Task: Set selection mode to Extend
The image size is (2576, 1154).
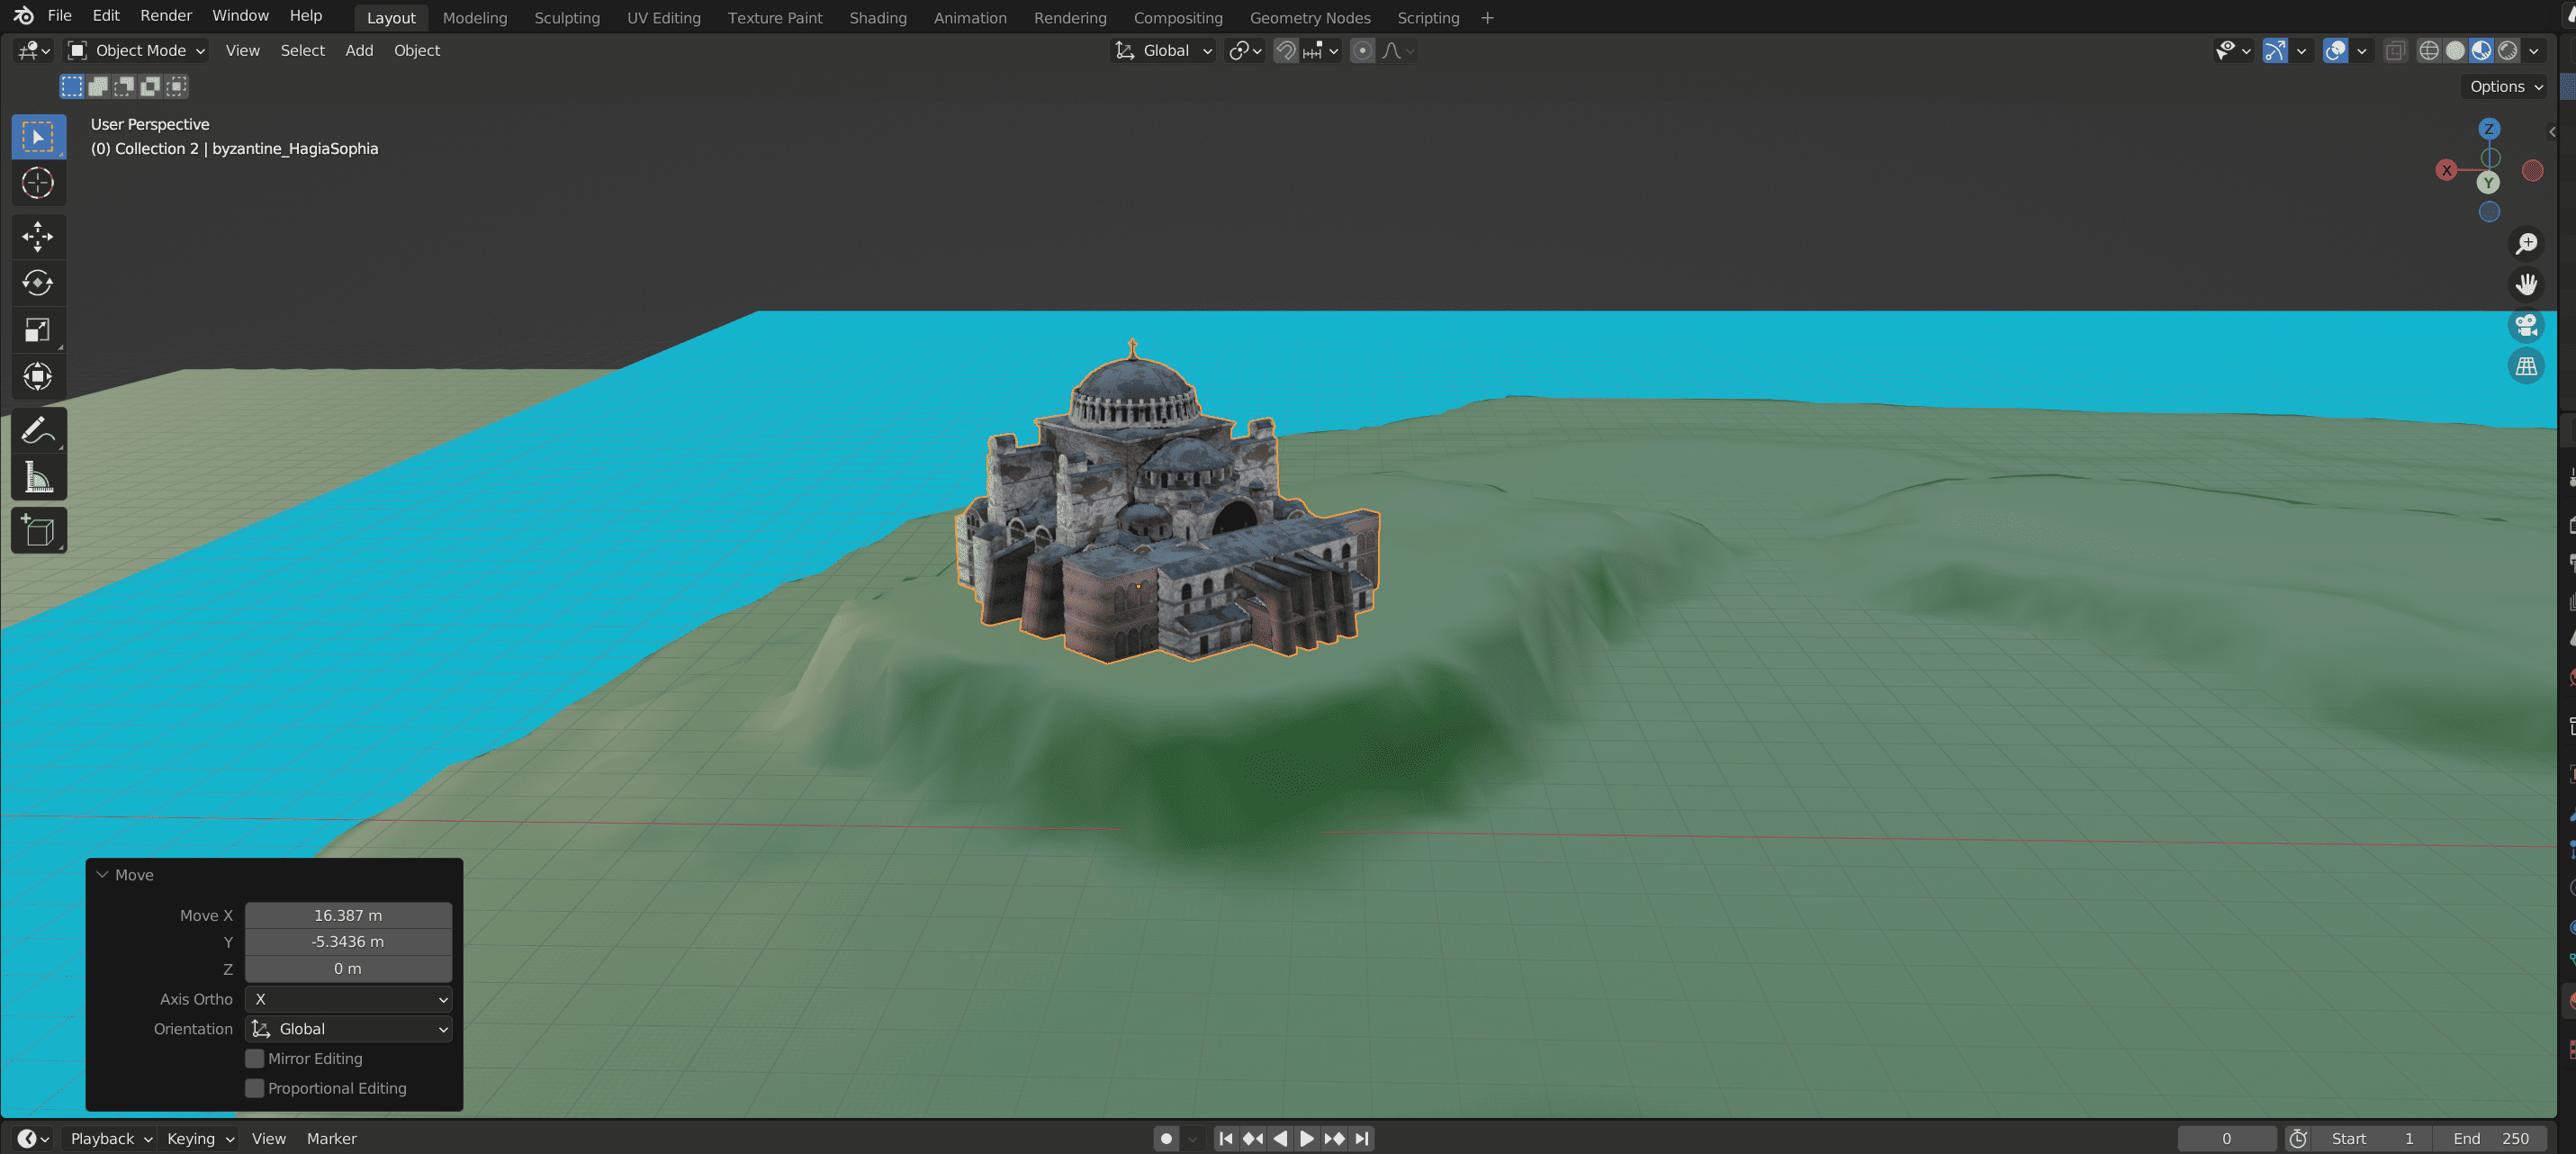Action: [x=98, y=87]
